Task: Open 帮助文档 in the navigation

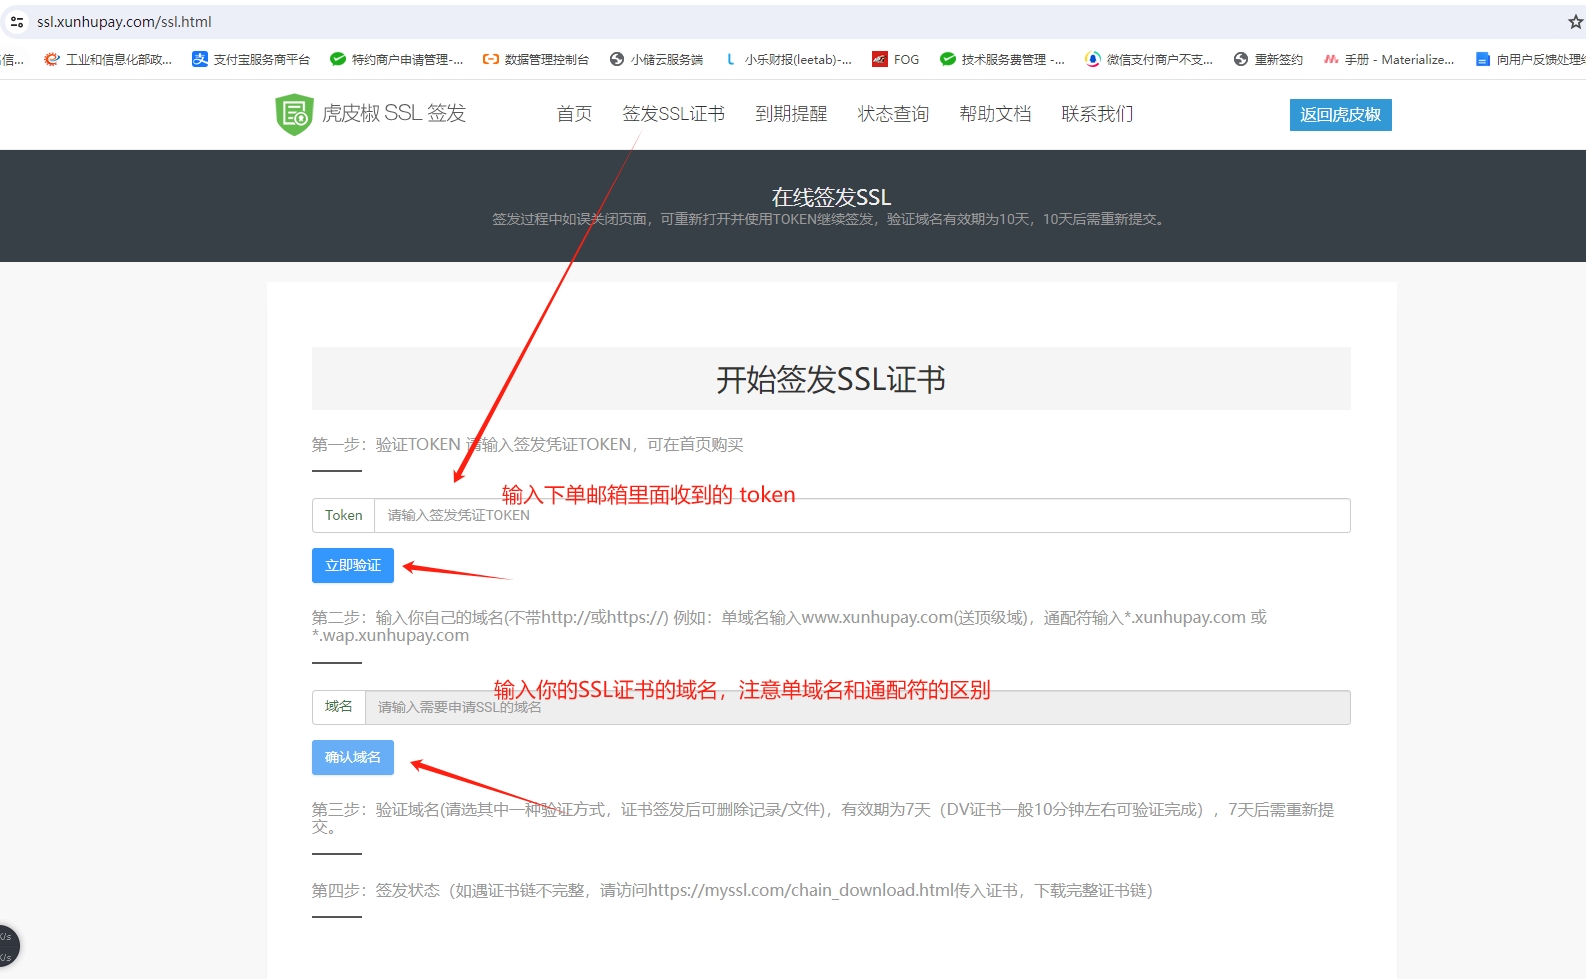Action: (995, 114)
